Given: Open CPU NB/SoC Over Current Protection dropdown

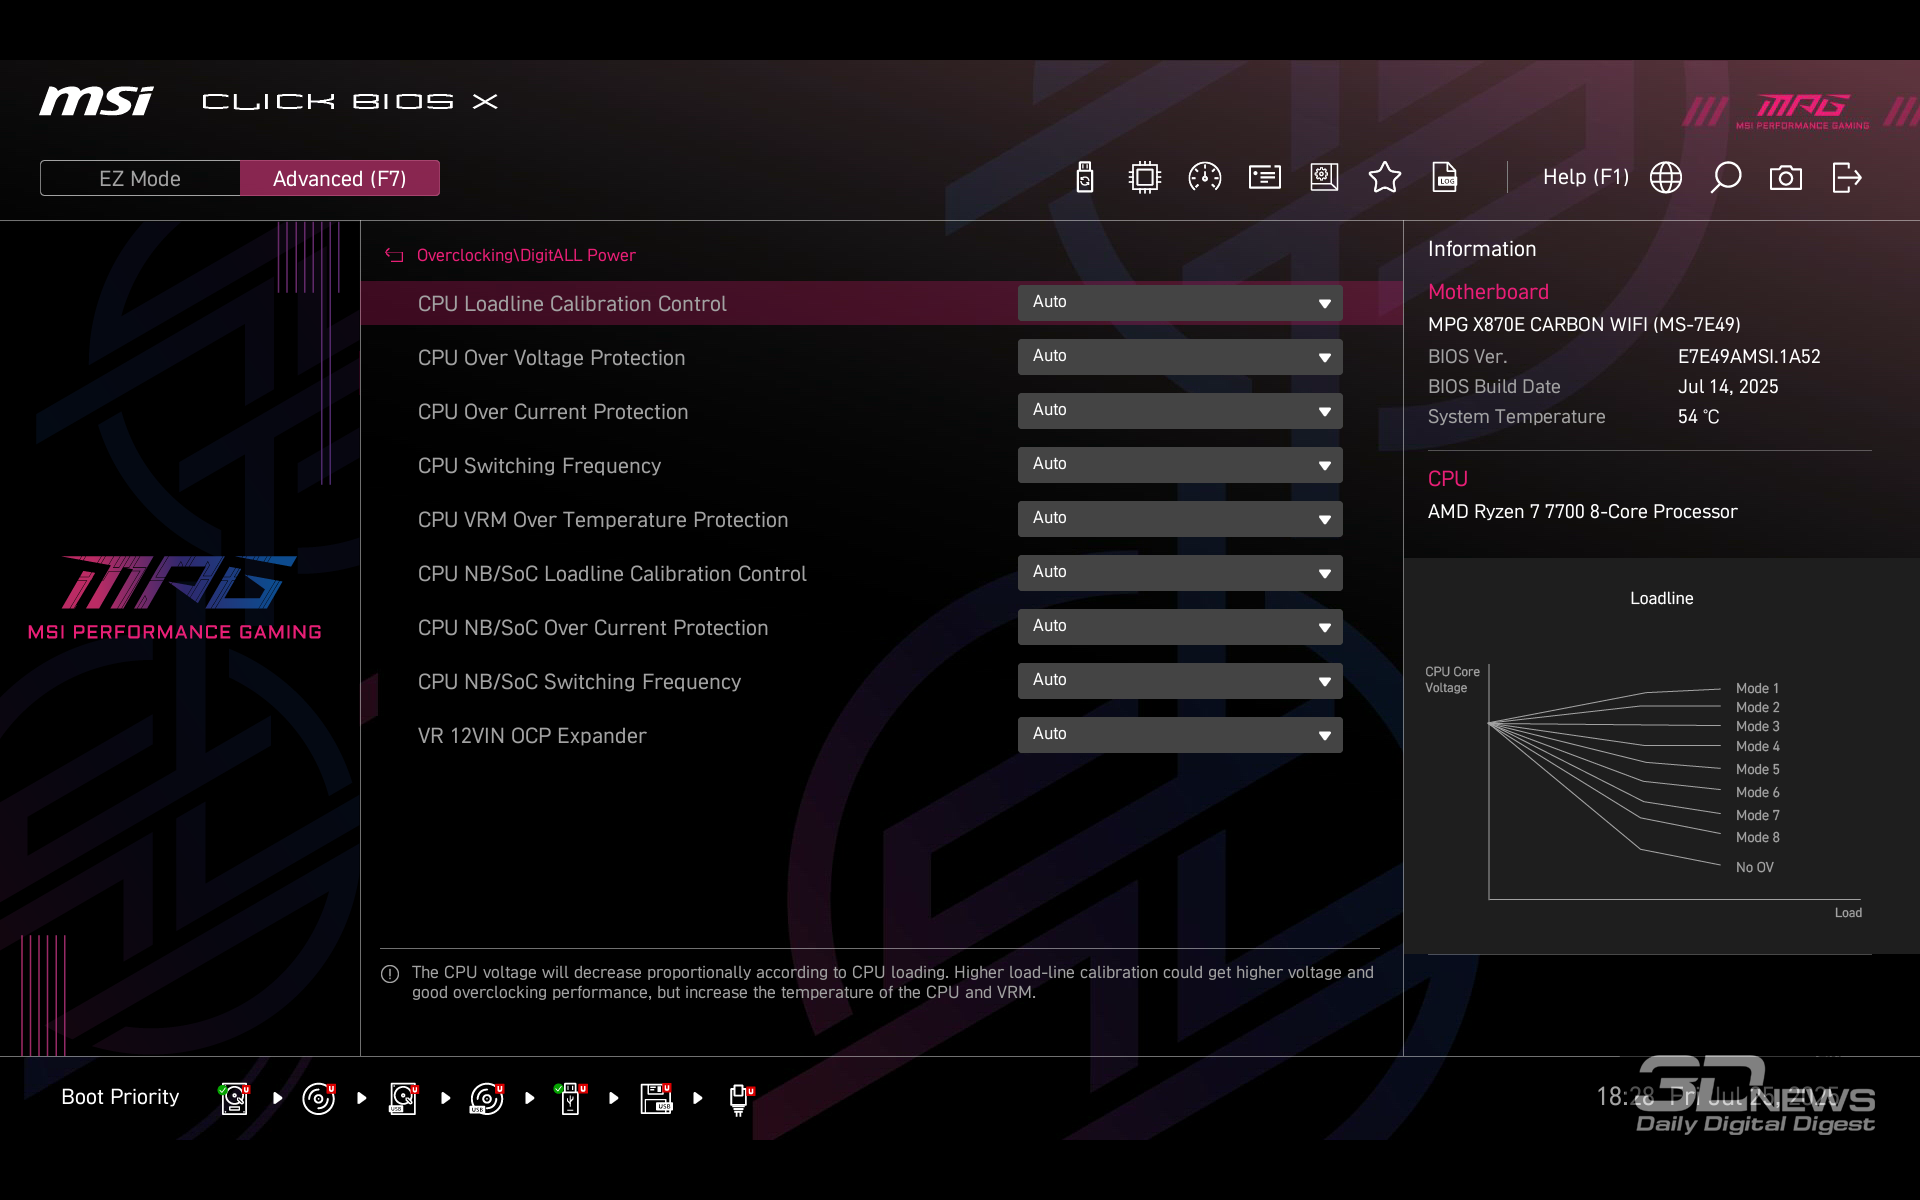Looking at the screenshot, I should click(1180, 627).
